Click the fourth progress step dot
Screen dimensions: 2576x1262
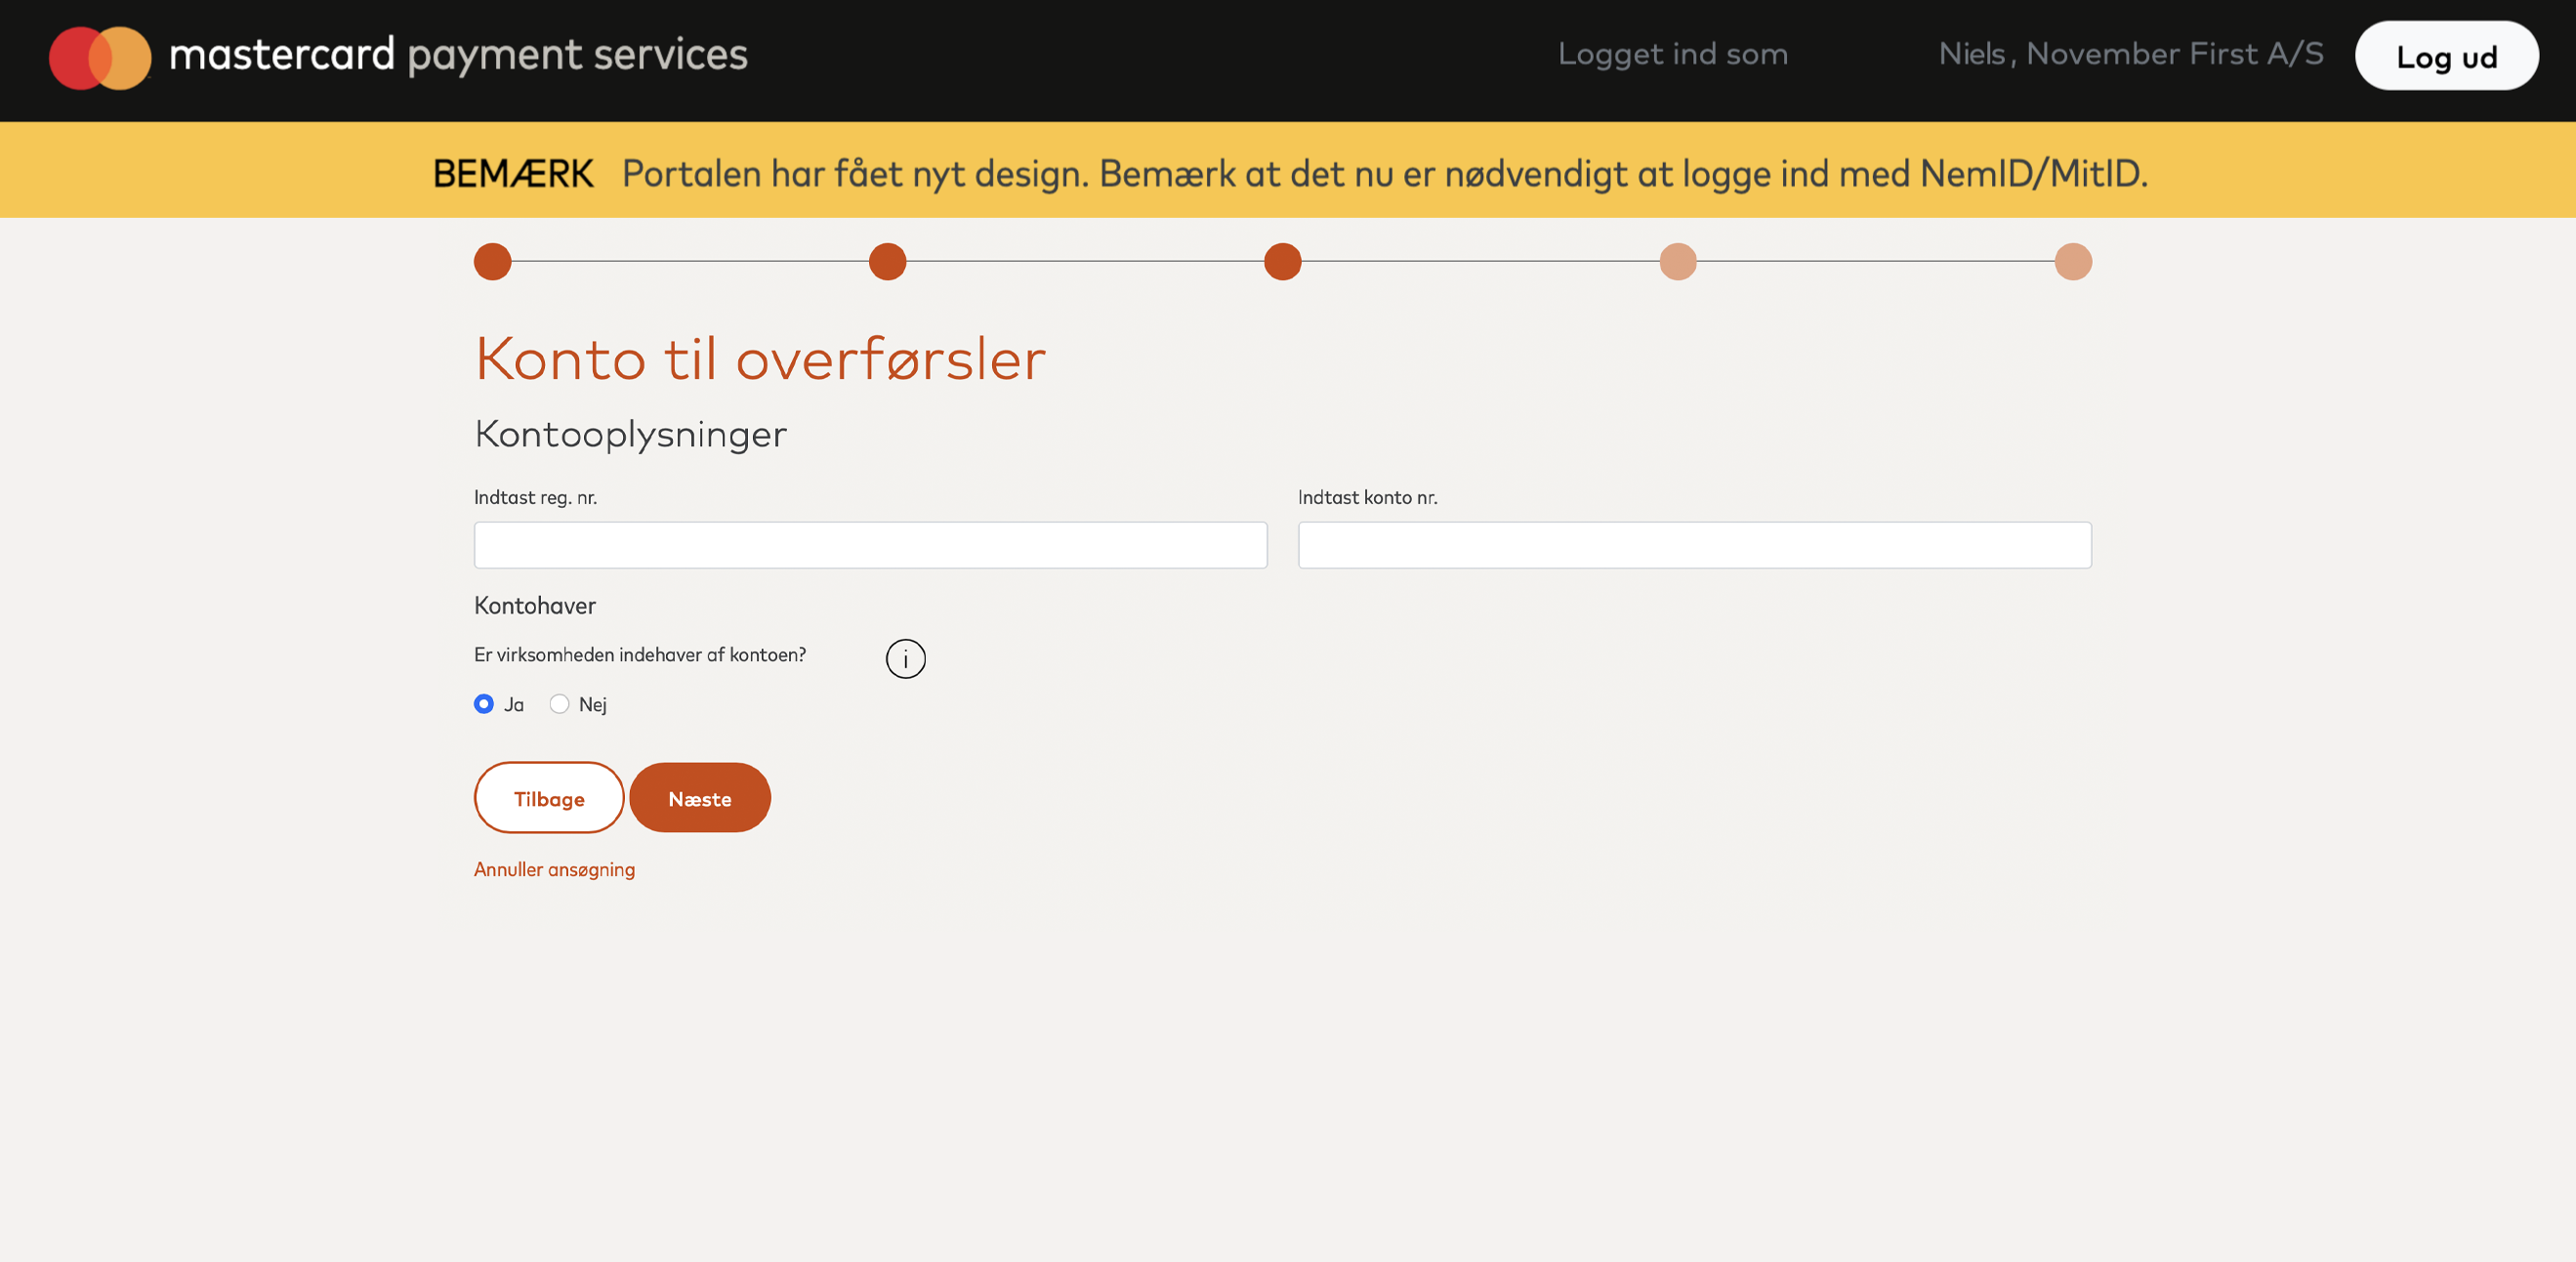pos(1678,262)
